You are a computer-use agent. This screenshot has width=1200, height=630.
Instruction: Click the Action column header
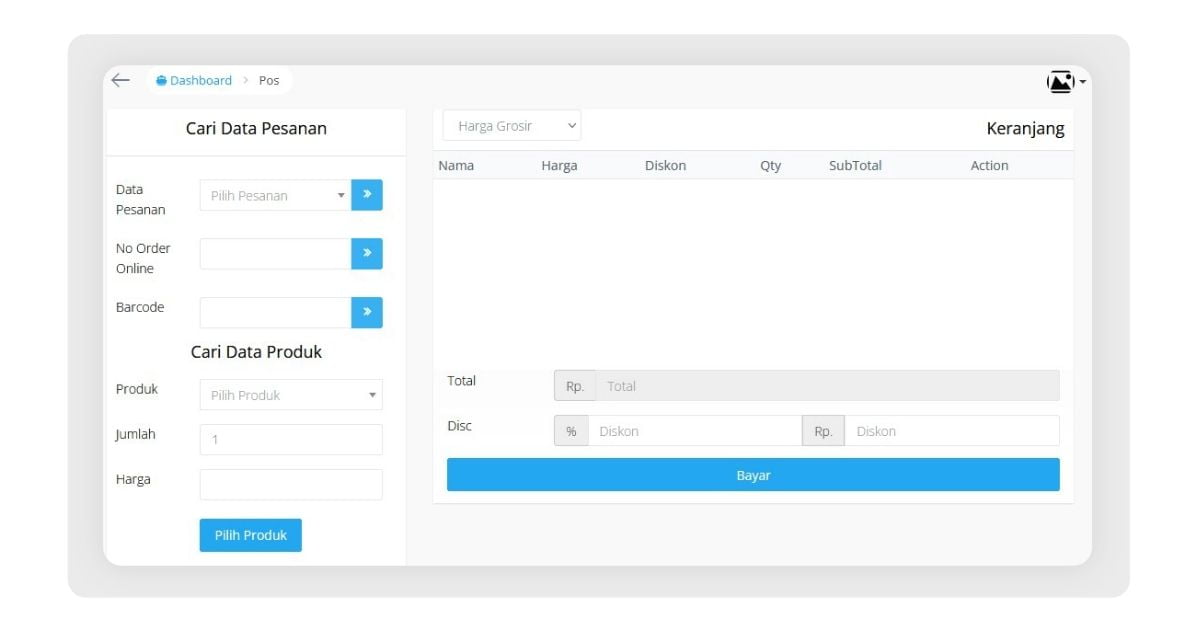point(989,165)
